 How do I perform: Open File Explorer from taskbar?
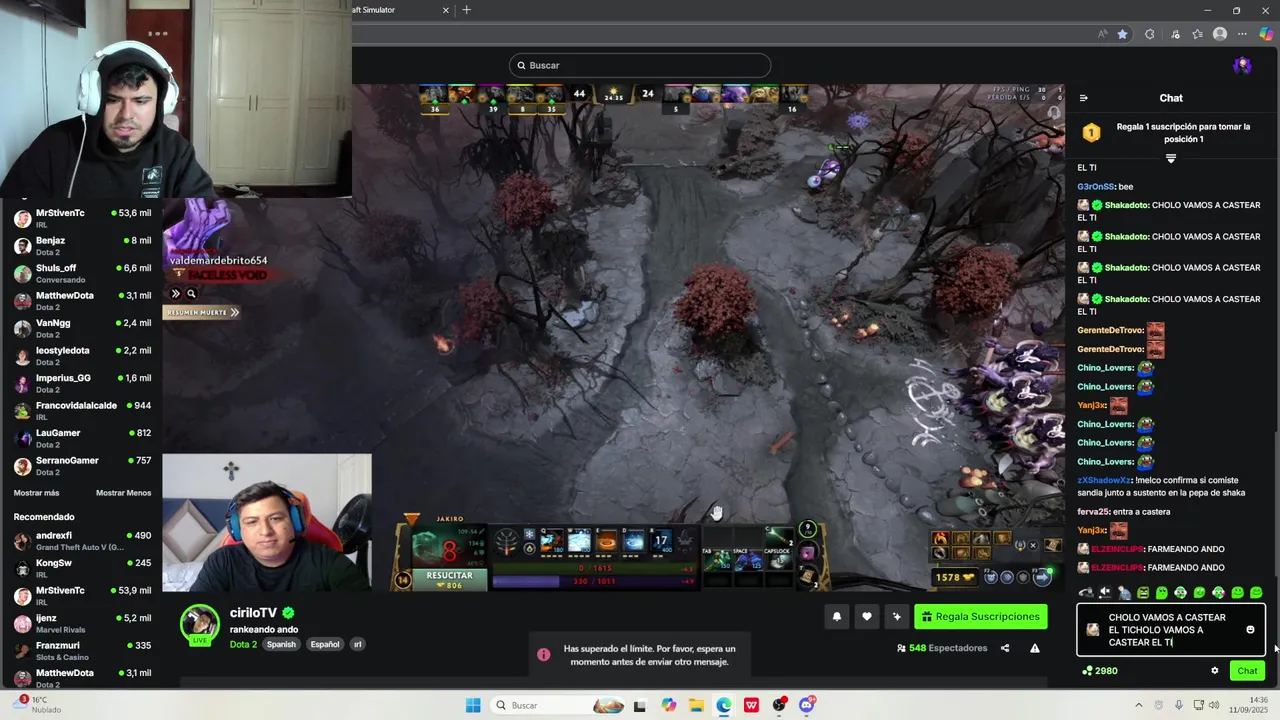pyautogui.click(x=696, y=705)
